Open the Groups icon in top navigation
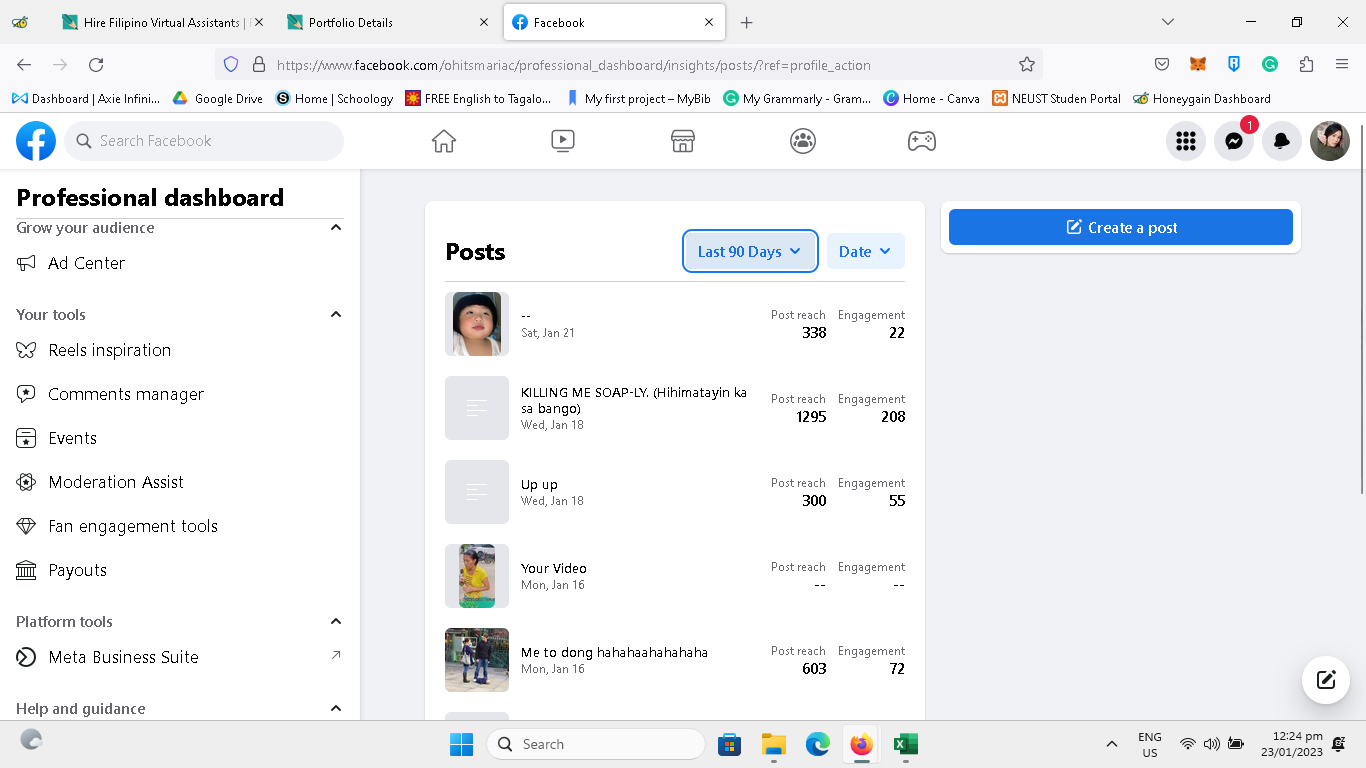The height and width of the screenshot is (768, 1366). (x=803, y=141)
